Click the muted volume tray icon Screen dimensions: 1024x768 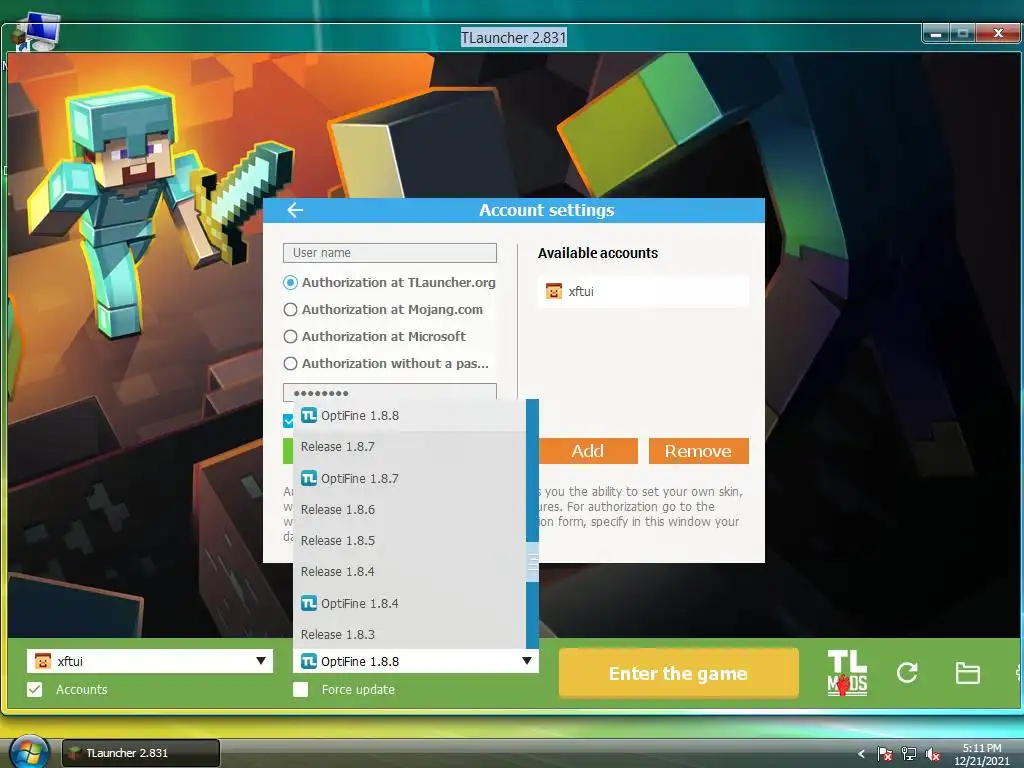click(933, 754)
